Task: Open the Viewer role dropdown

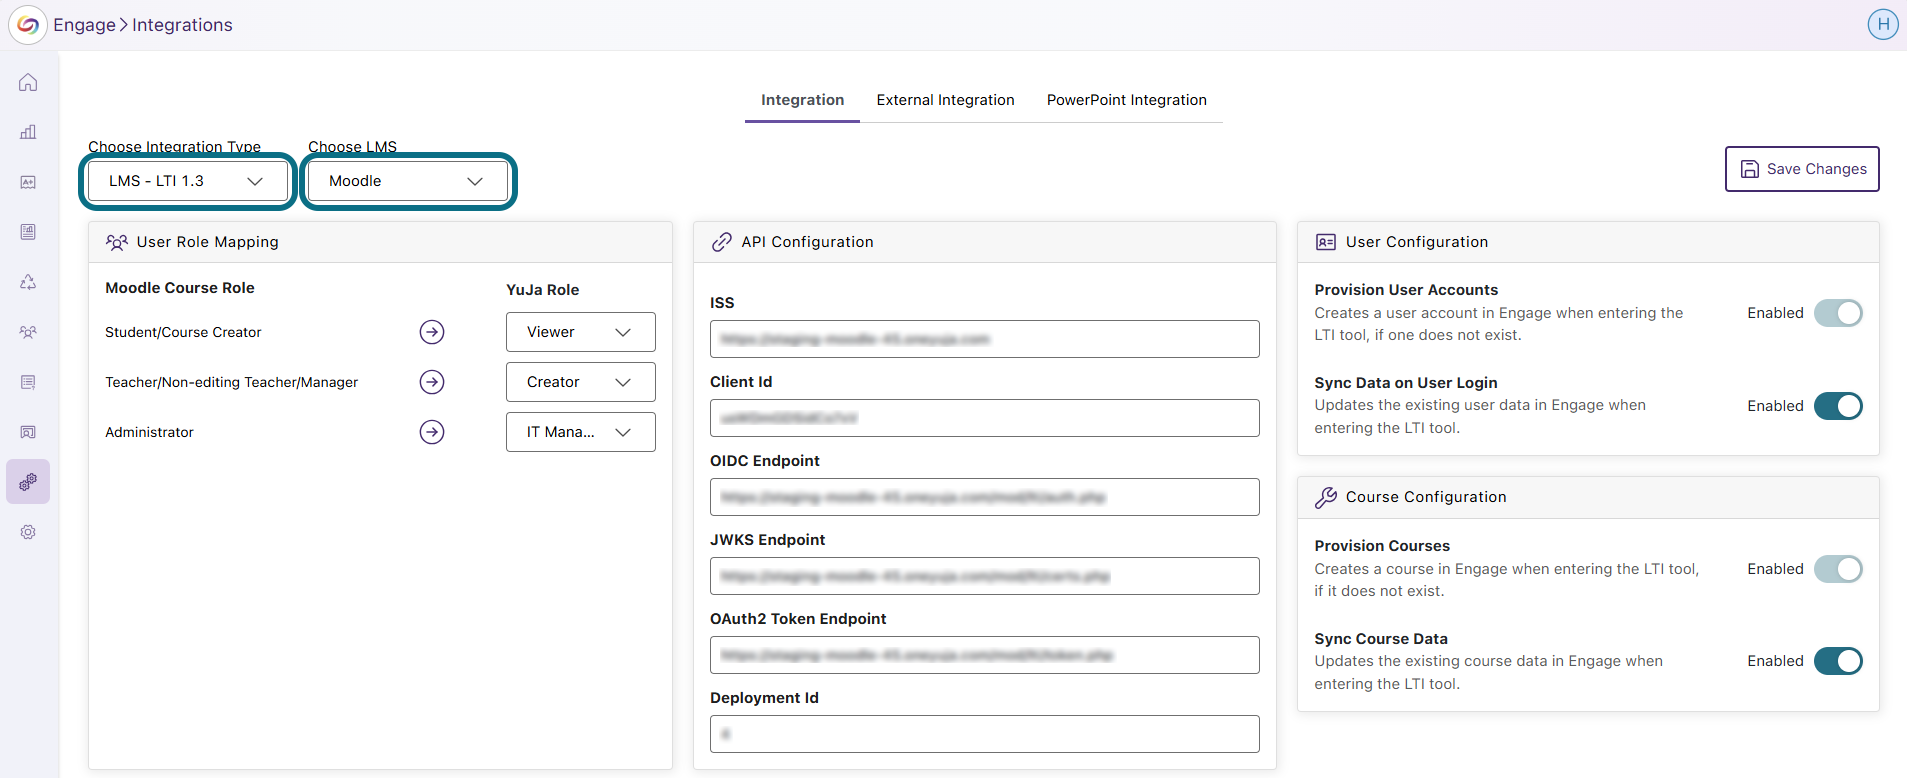Action: [x=581, y=332]
